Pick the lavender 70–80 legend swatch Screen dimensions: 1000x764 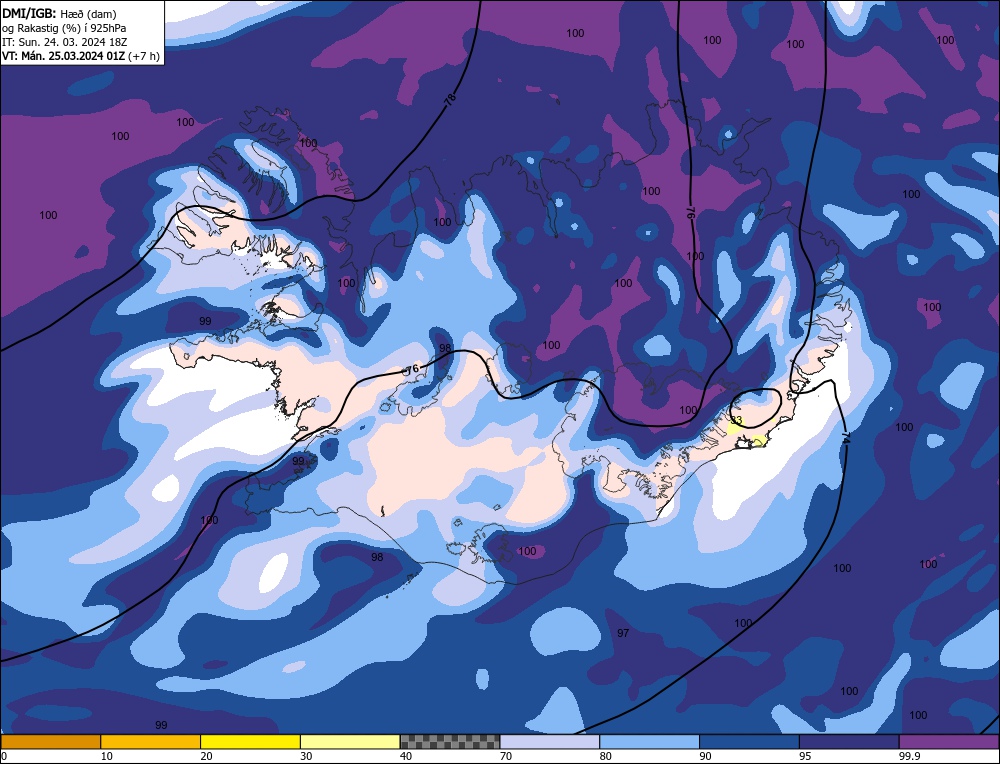[550, 741]
